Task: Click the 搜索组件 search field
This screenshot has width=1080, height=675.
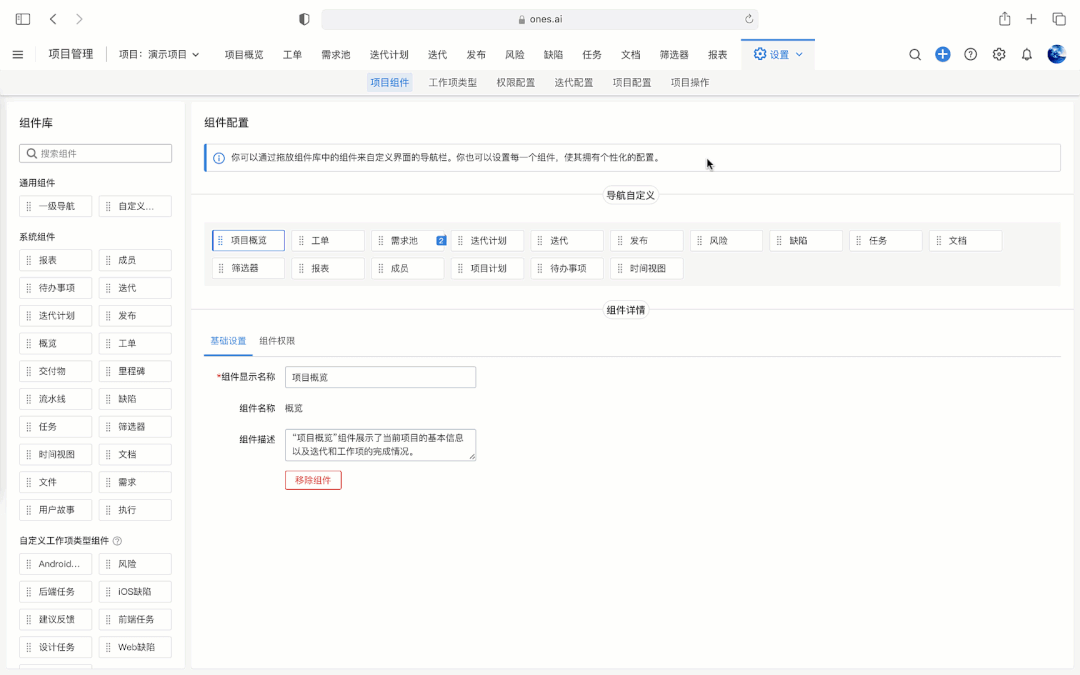Action: (96, 154)
